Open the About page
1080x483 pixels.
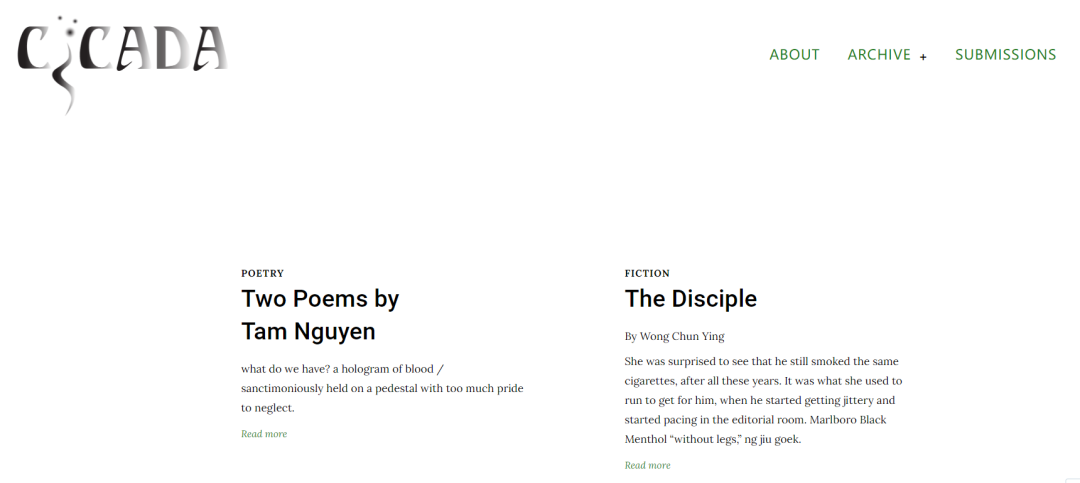[794, 54]
